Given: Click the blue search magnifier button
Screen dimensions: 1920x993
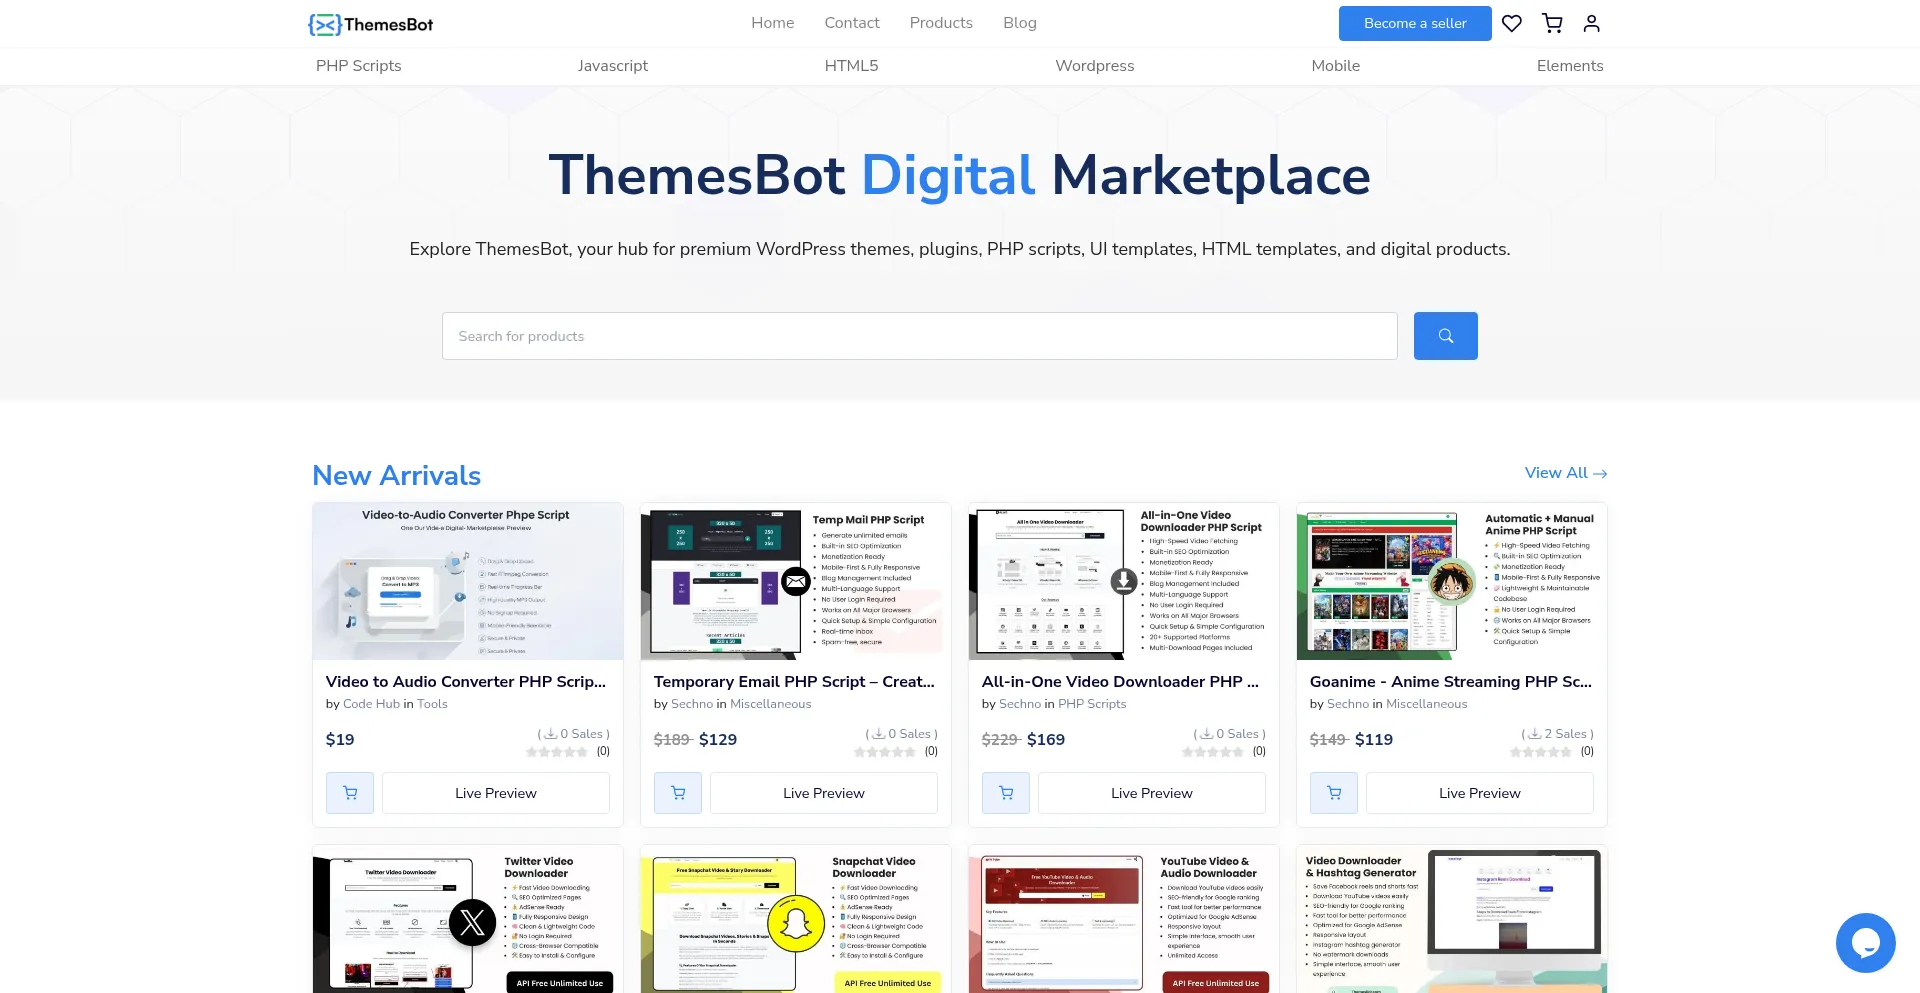Looking at the screenshot, I should pyautogui.click(x=1445, y=336).
